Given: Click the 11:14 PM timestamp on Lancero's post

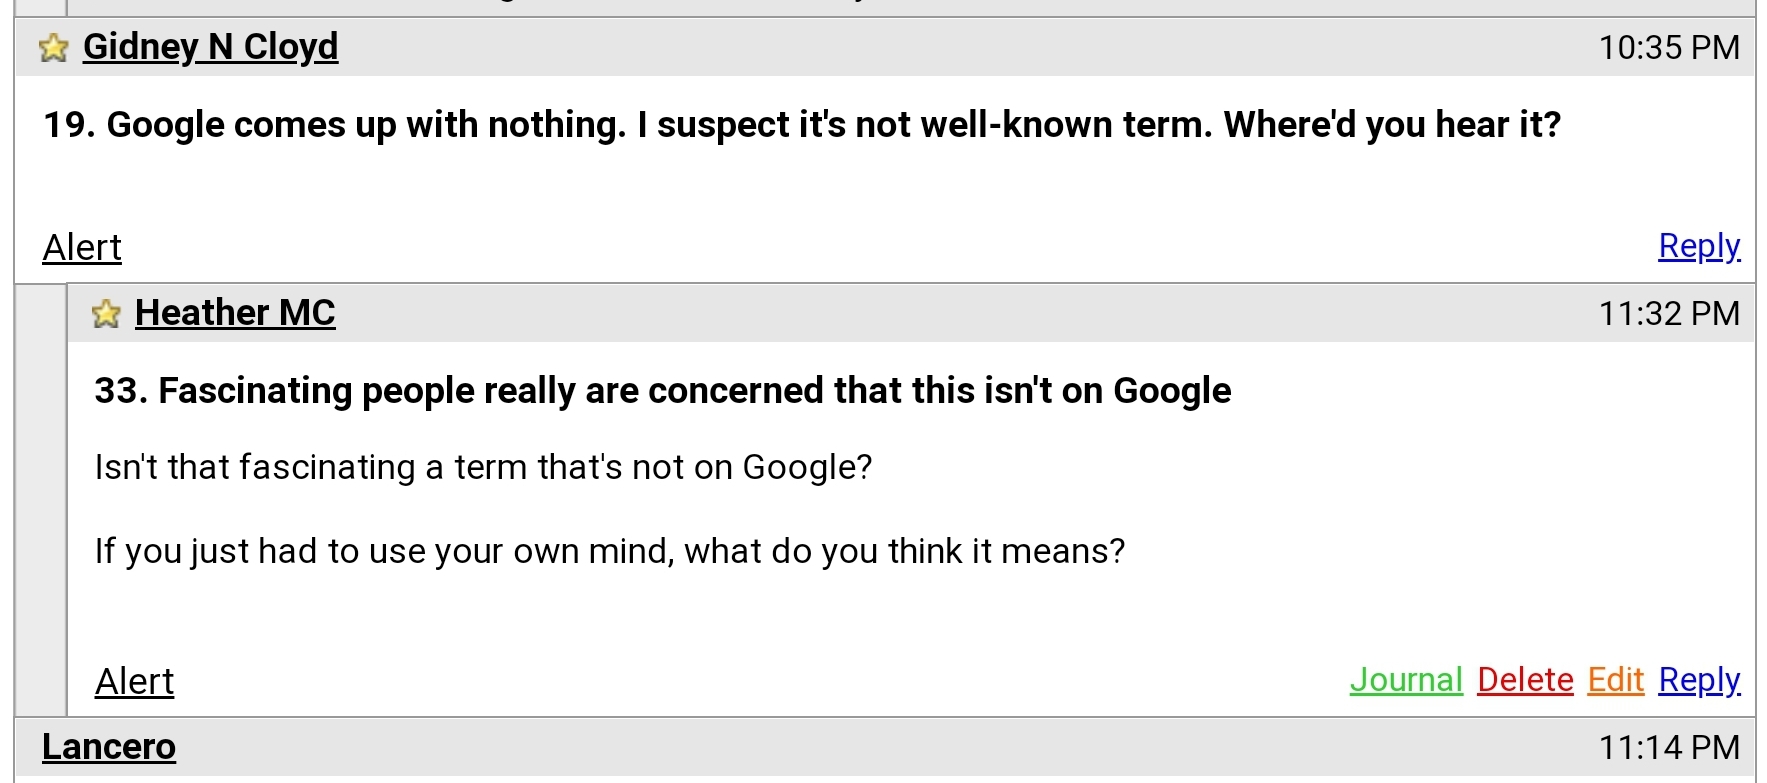Looking at the screenshot, I should click(x=1668, y=748).
